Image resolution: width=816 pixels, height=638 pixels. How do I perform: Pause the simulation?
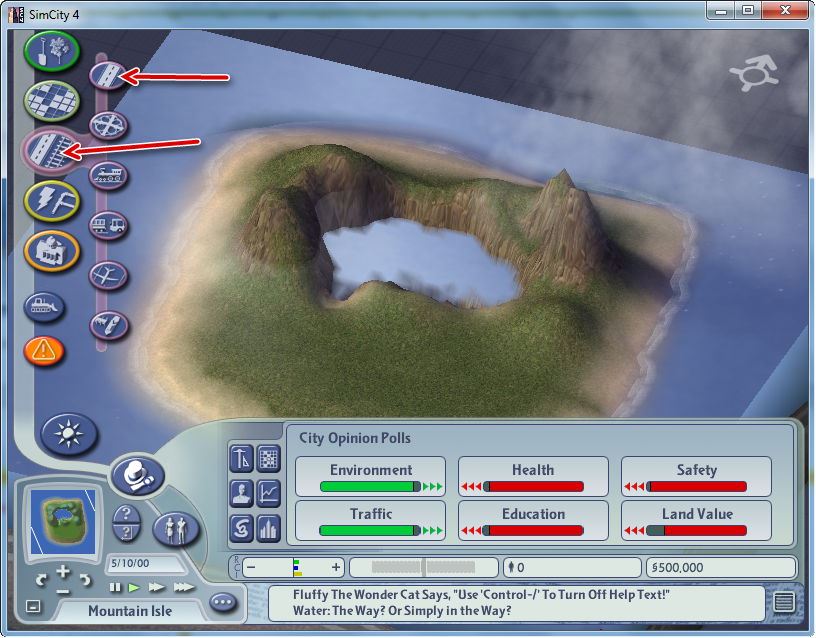(x=115, y=588)
